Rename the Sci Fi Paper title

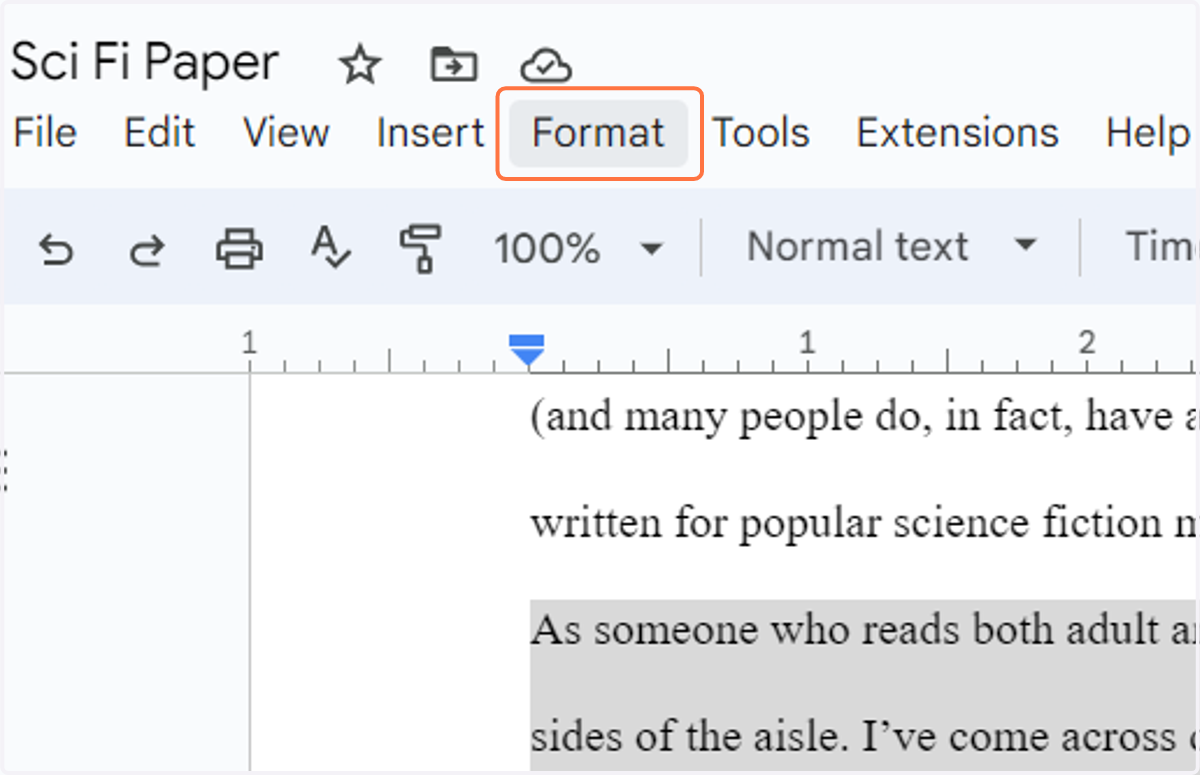[x=145, y=63]
